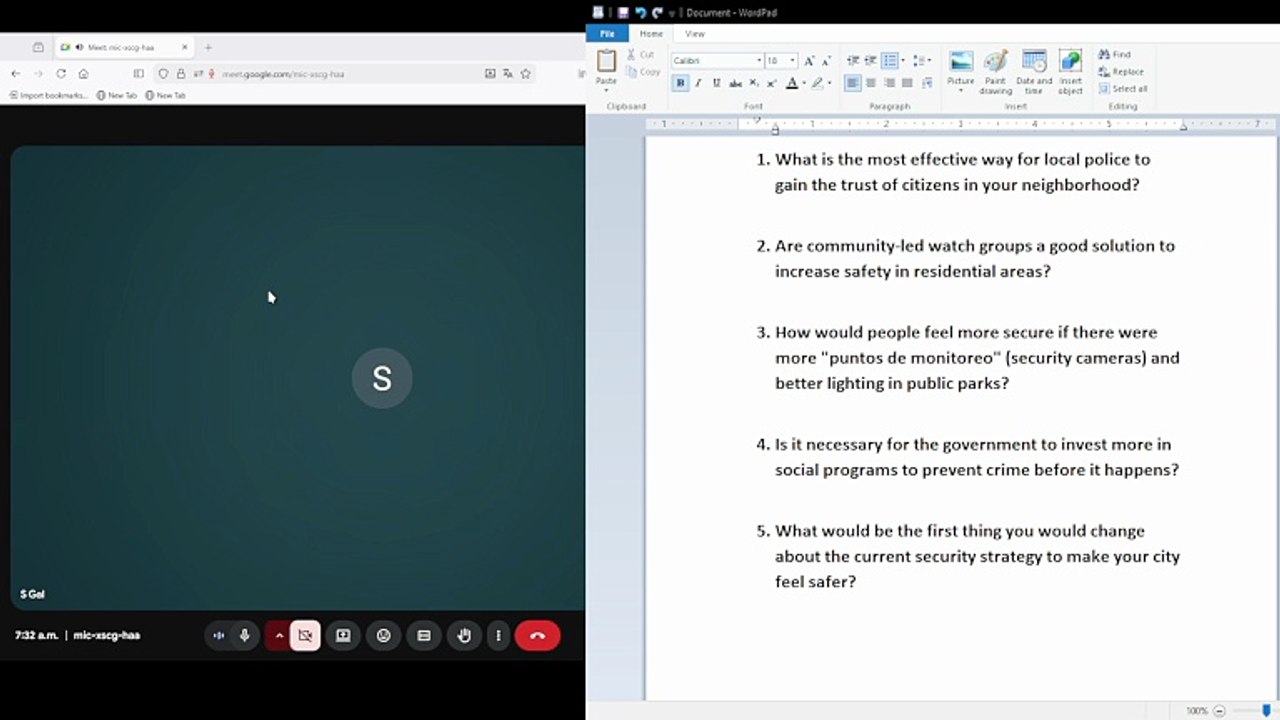Insert a Picture into the document
This screenshot has width=1280, height=720.
(x=960, y=71)
